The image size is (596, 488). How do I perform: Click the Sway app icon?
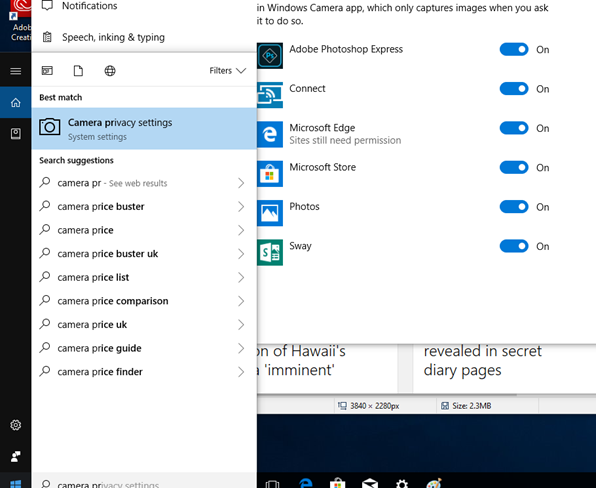click(270, 252)
